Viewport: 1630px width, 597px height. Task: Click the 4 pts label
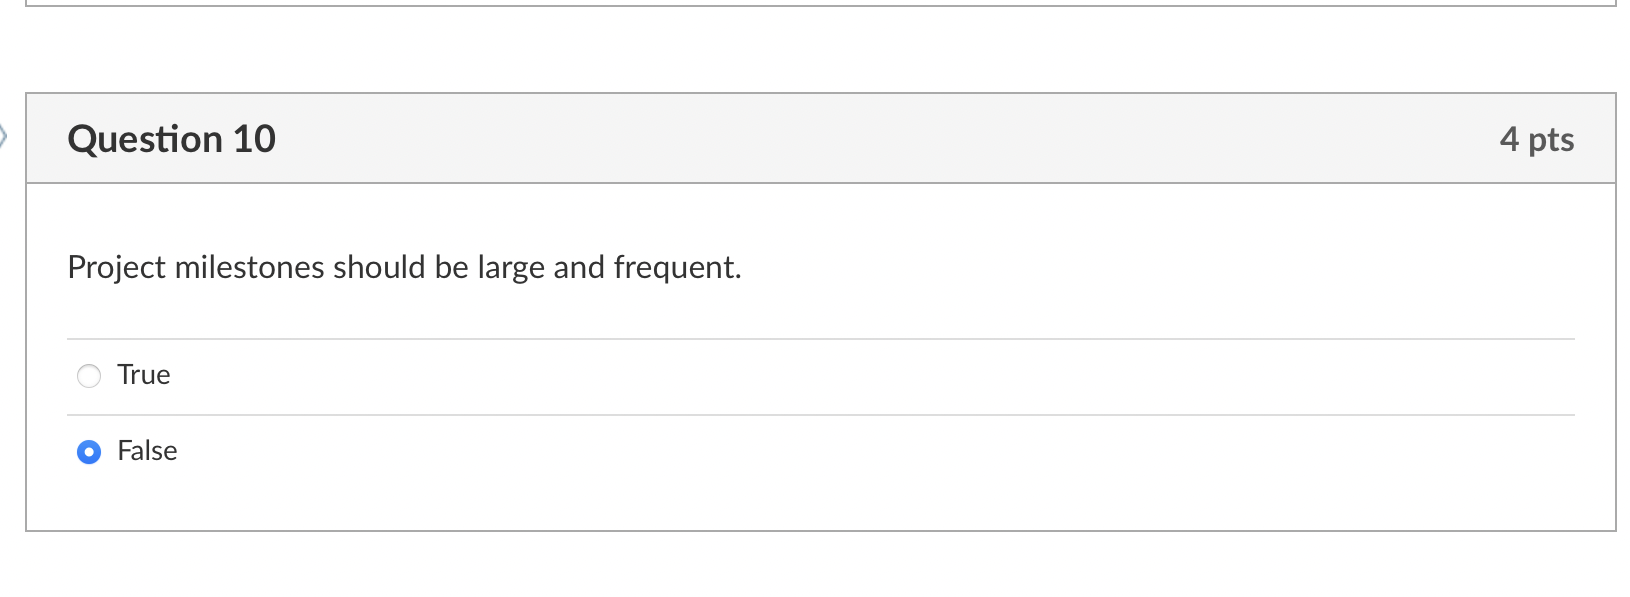[x=1537, y=139]
